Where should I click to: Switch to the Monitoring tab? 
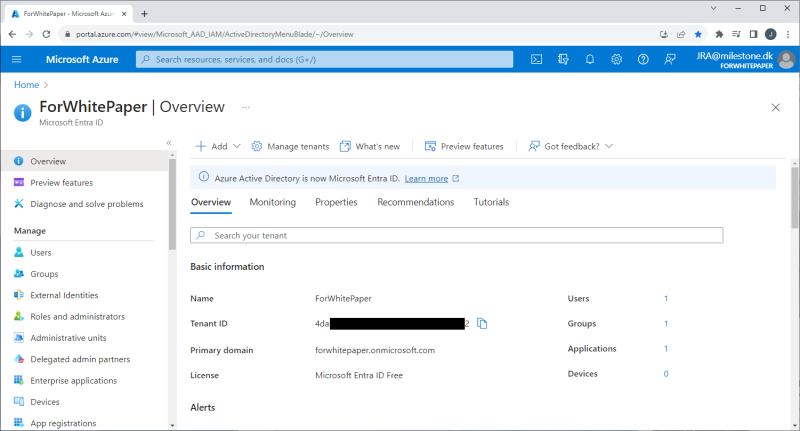272,202
